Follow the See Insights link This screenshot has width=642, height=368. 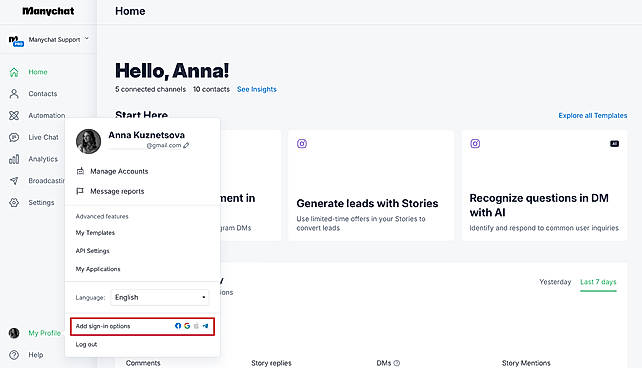click(x=257, y=89)
